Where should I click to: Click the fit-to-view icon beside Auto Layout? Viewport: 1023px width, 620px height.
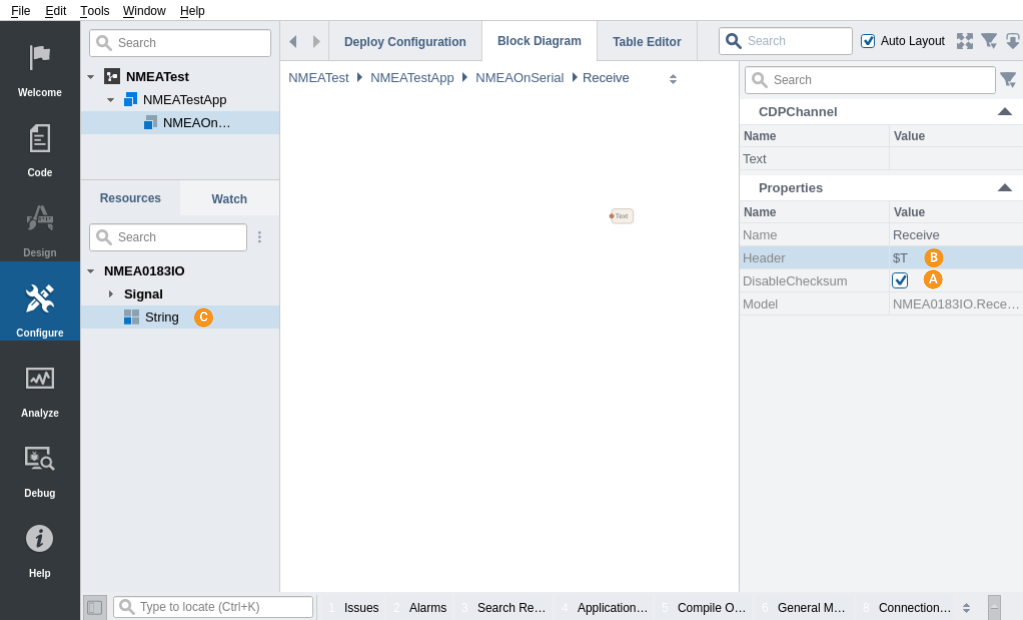click(964, 41)
